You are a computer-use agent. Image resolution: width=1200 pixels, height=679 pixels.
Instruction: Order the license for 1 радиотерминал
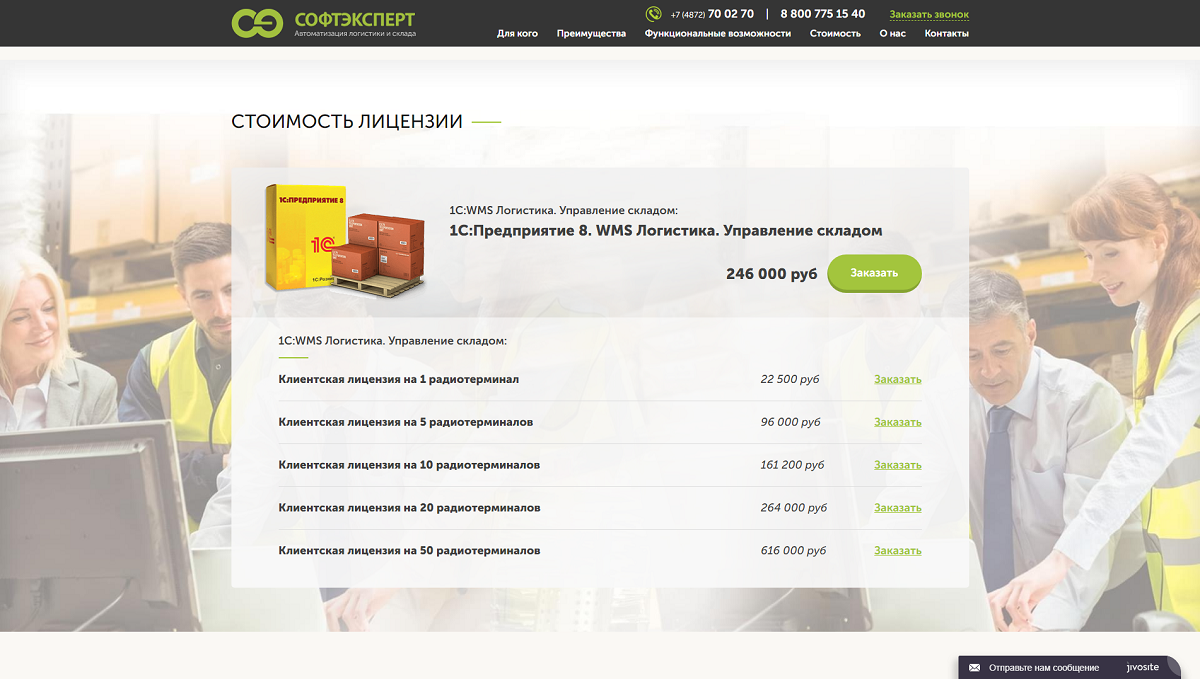[x=897, y=380]
